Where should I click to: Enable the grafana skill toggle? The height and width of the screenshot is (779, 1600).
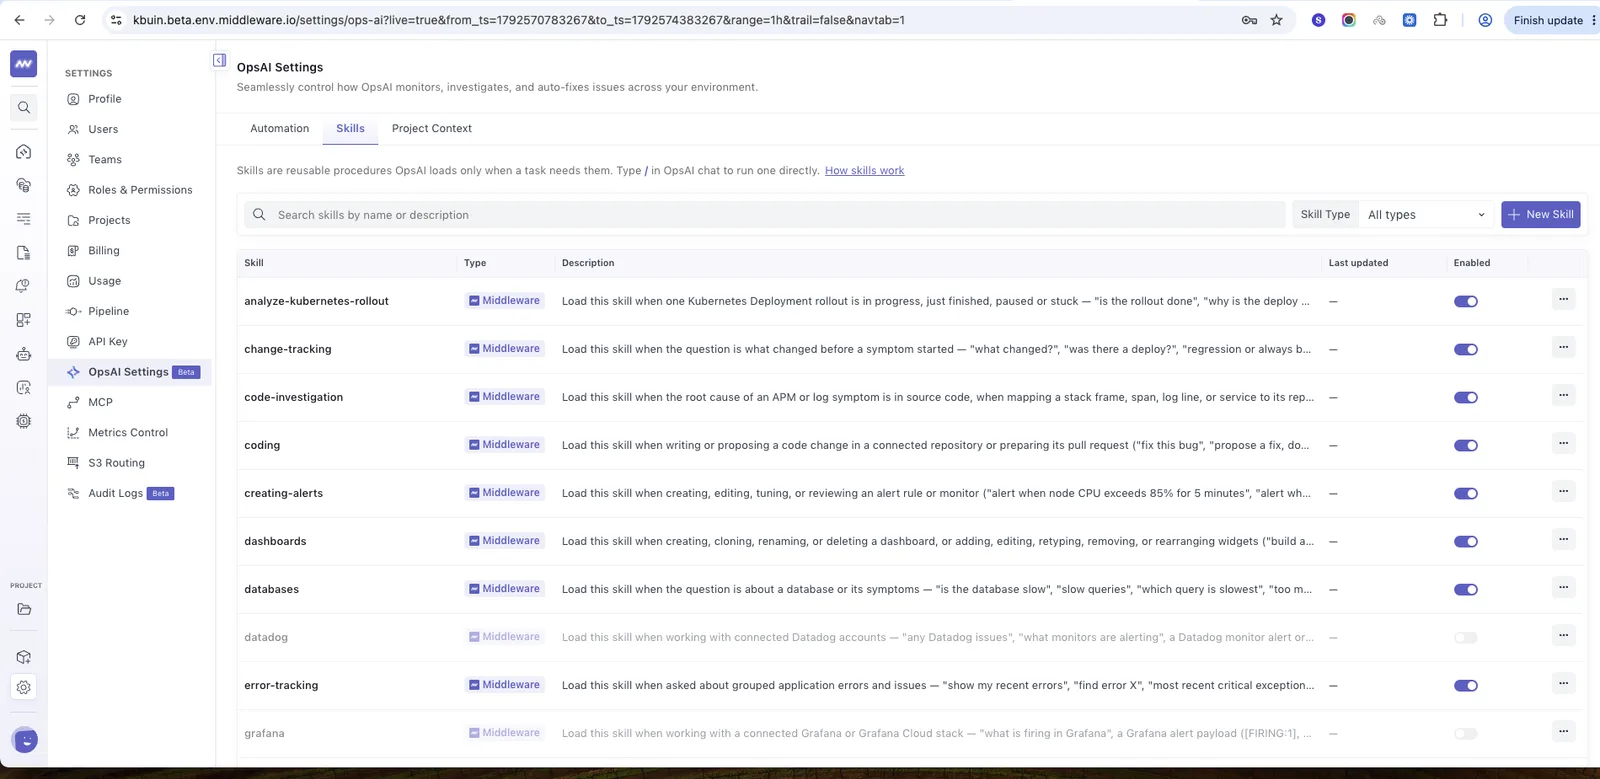(x=1466, y=733)
